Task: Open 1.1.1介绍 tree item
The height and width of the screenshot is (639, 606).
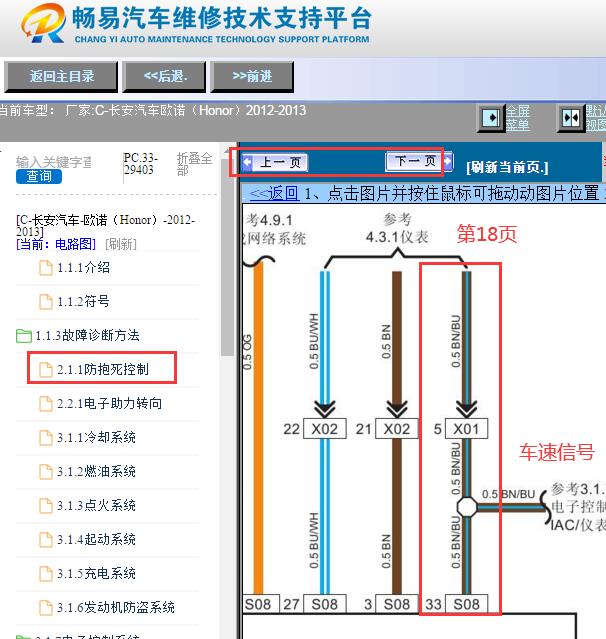Action: pos(83,268)
